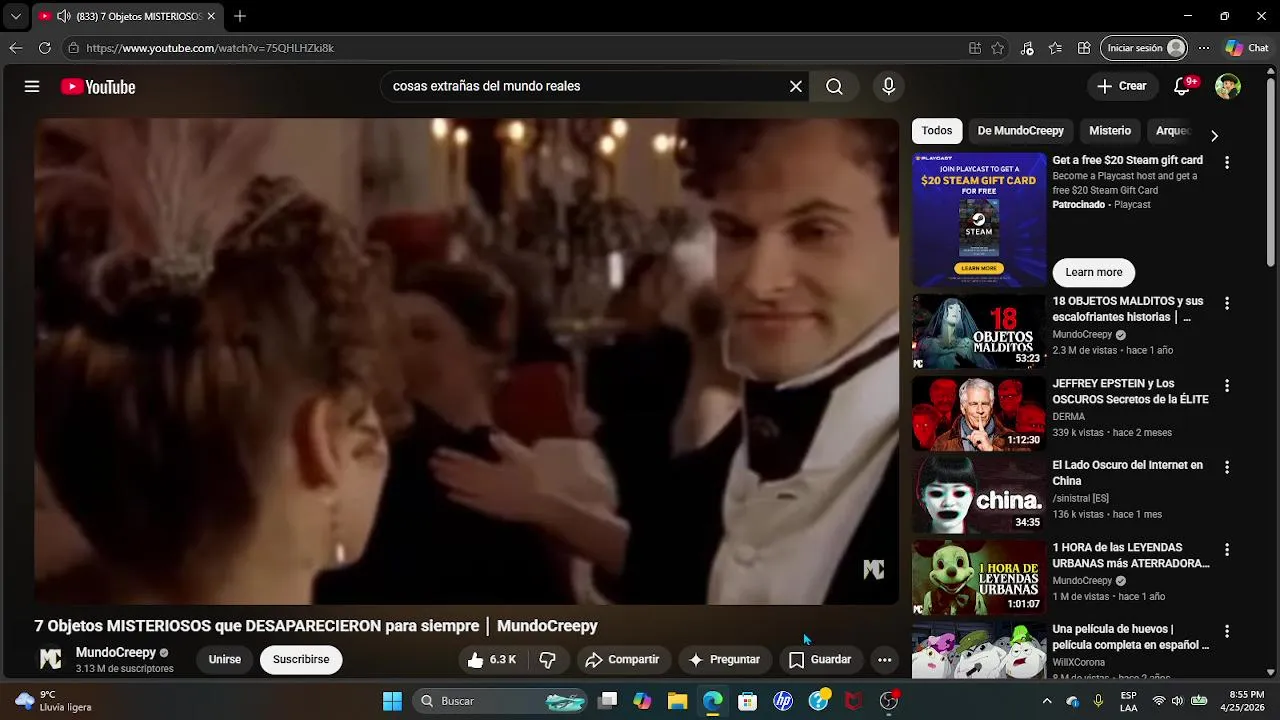This screenshot has height=720, width=1280.
Task: Dislike the video with thumbs down
Action: 547,660
